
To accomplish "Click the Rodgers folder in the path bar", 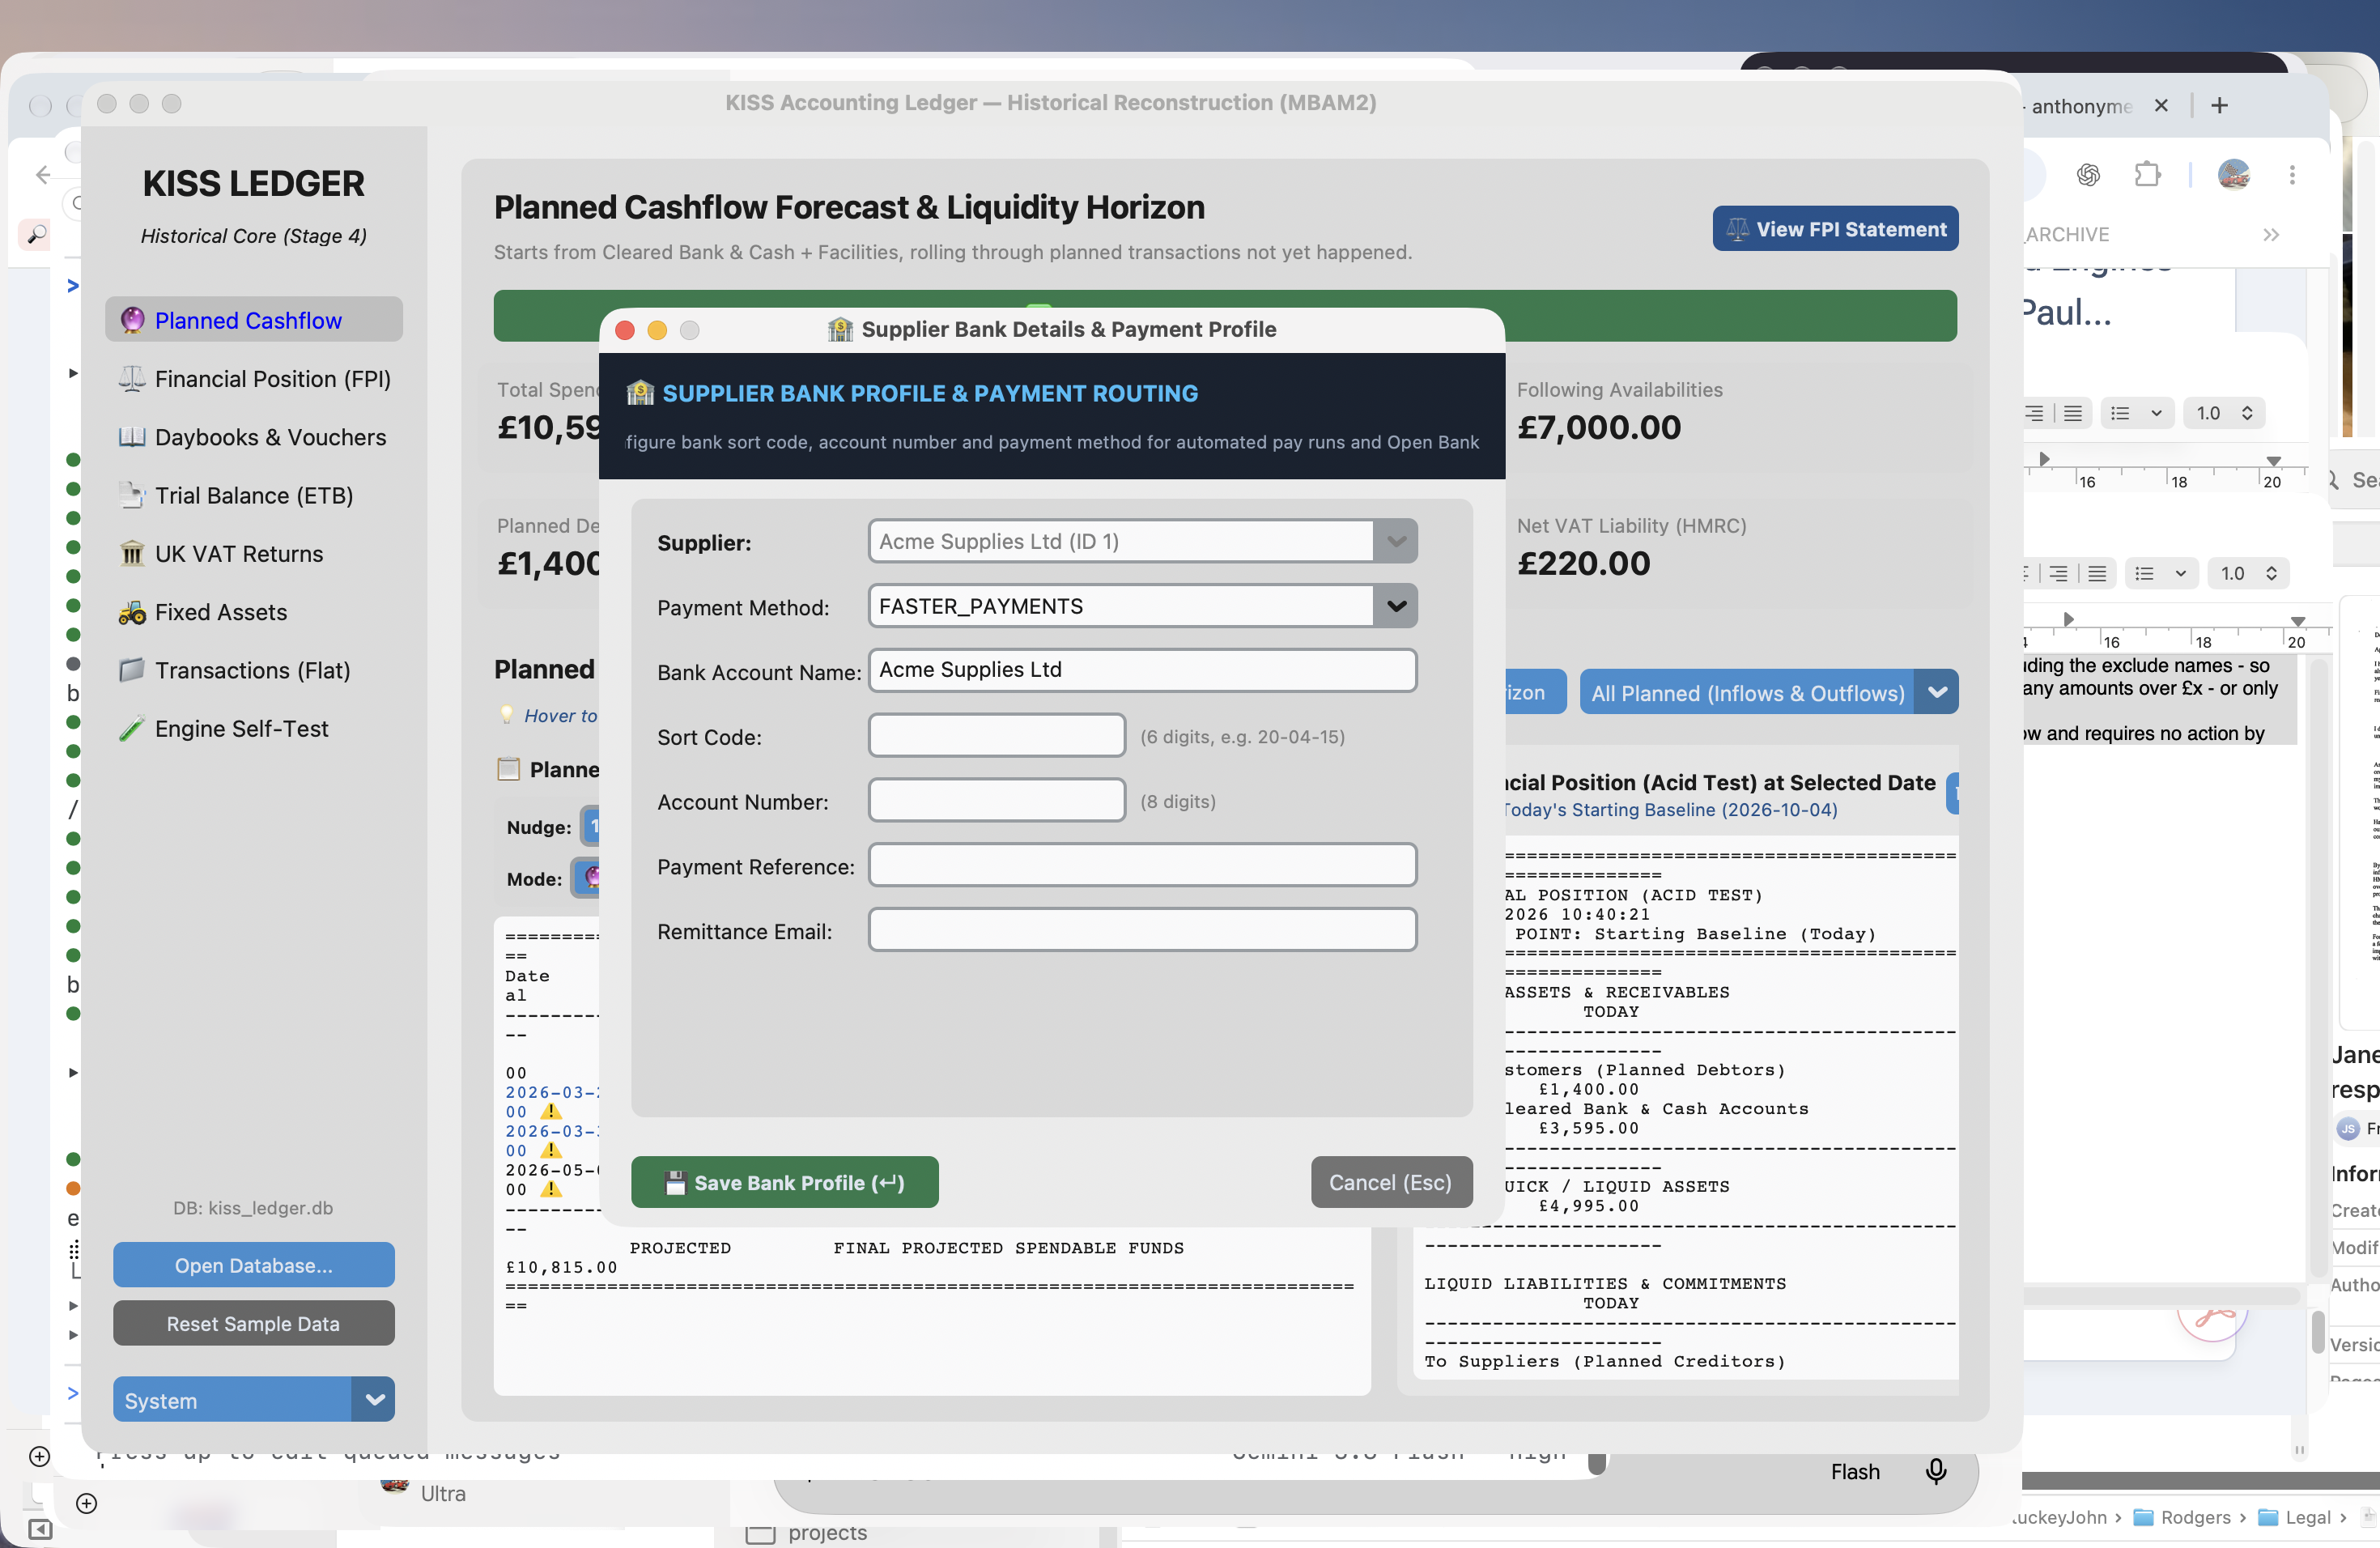I will [x=2182, y=1517].
